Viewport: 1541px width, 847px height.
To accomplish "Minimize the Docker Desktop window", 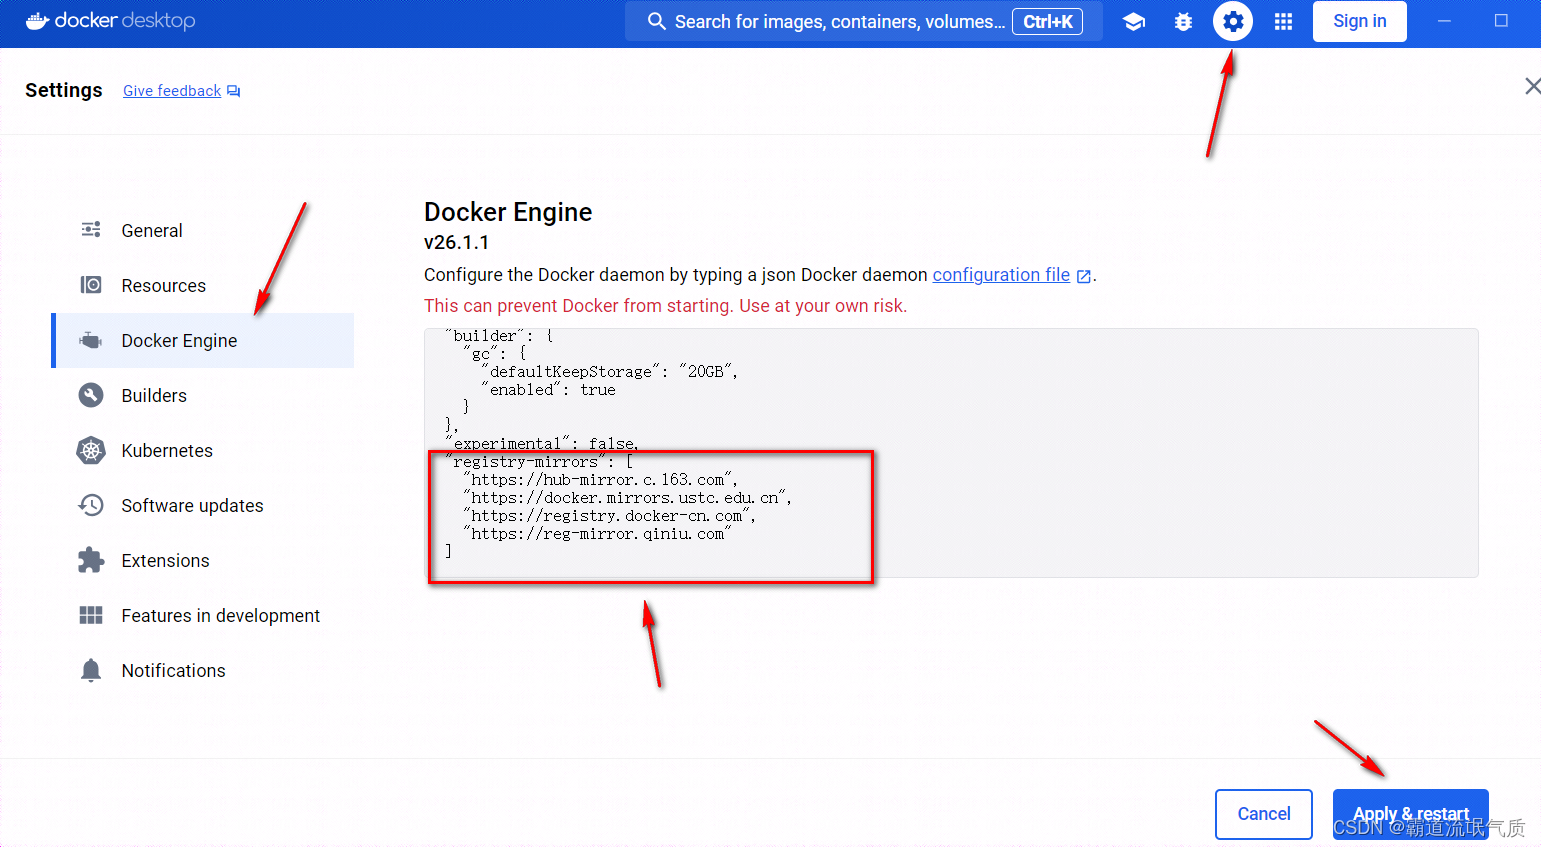I will tap(1444, 21).
